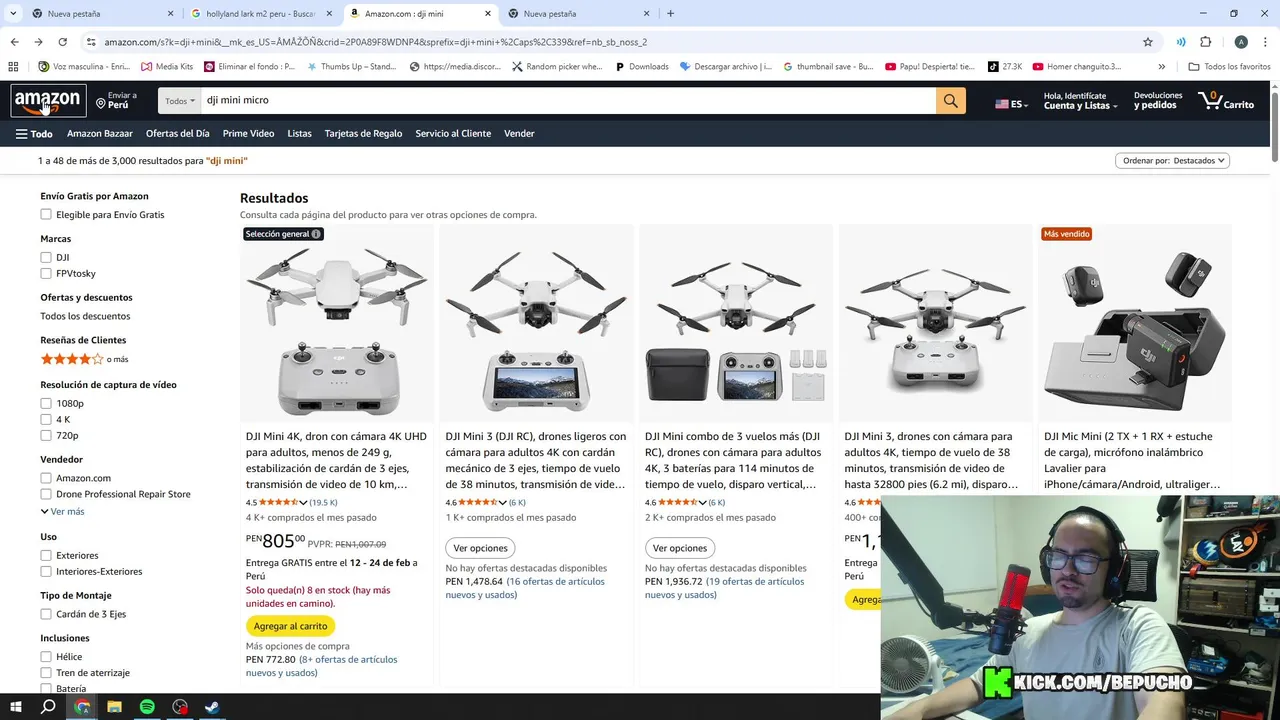Screen dimensions: 1280x720
Task: Check the Amazon.com seller filter
Action: pos(46,479)
